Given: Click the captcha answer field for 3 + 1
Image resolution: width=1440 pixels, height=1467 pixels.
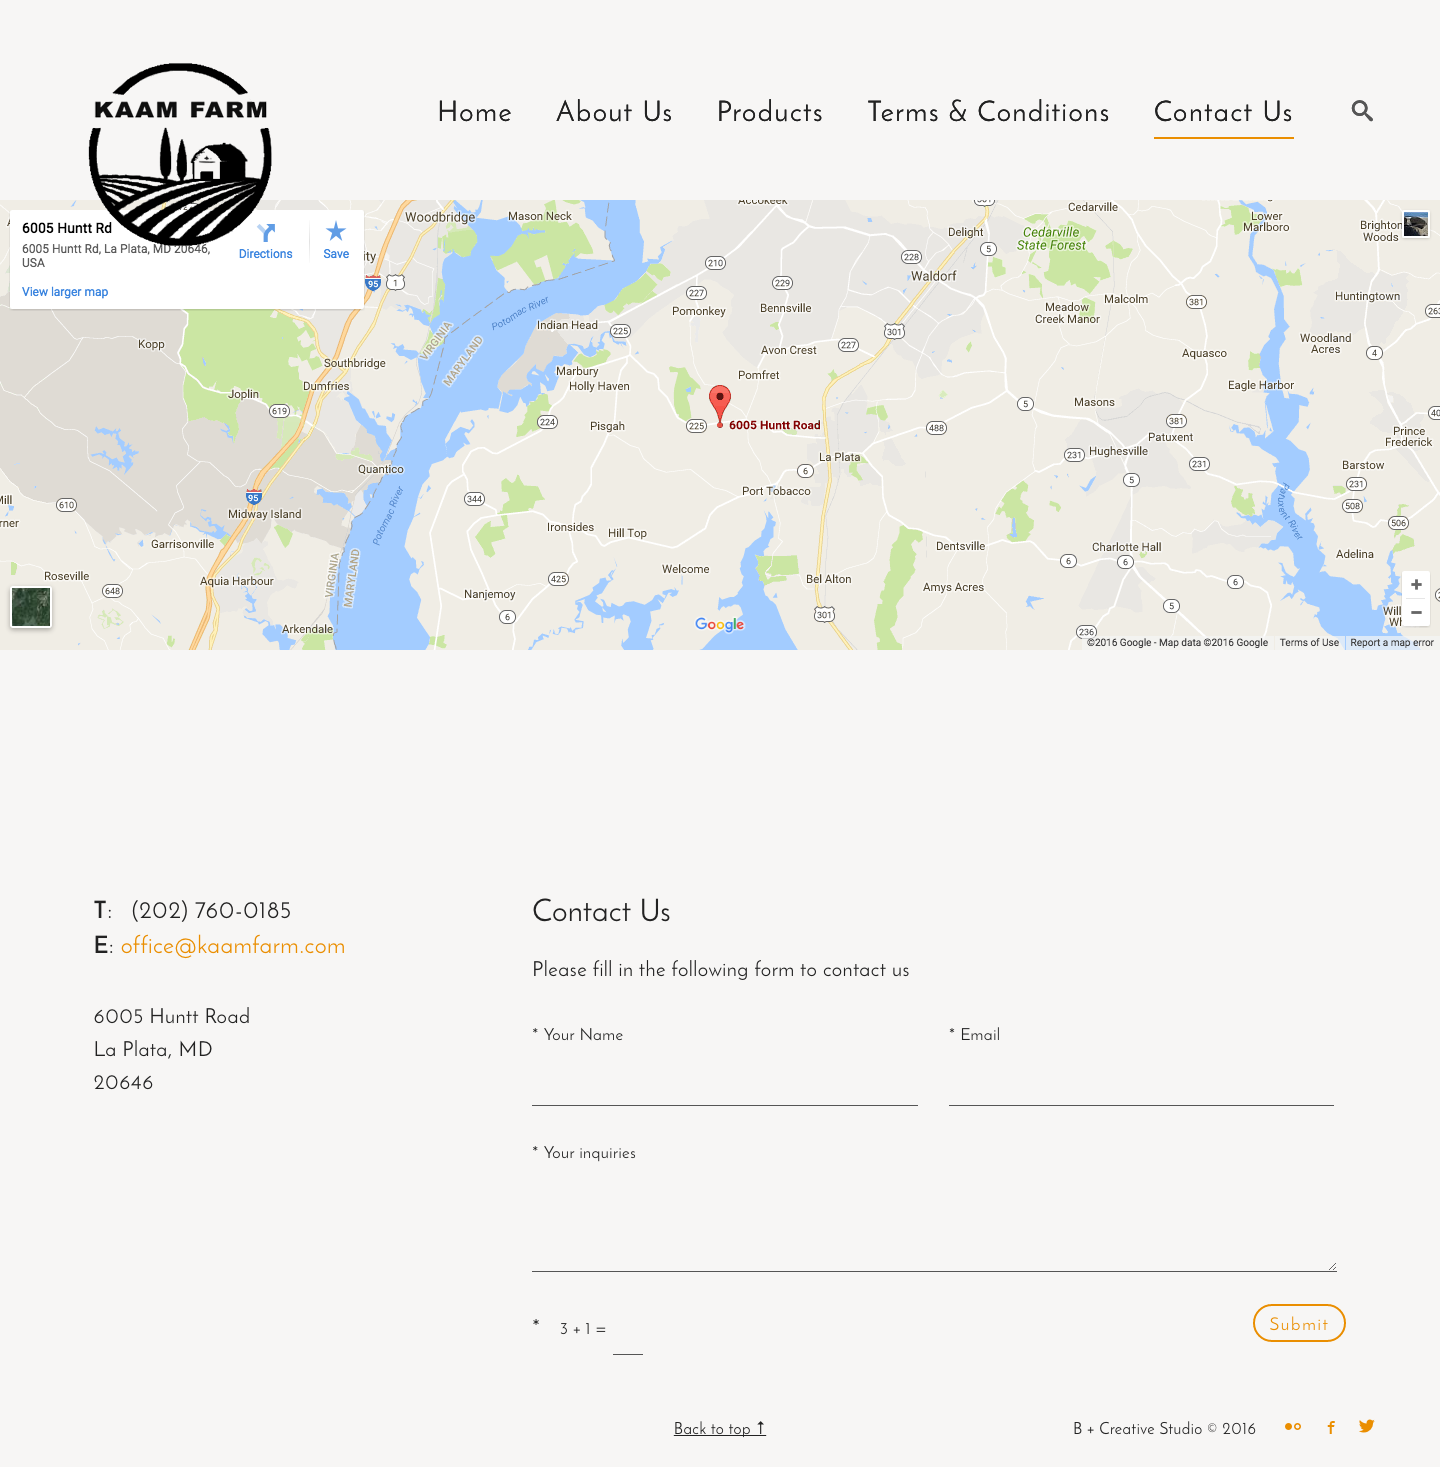Looking at the screenshot, I should tap(628, 1337).
